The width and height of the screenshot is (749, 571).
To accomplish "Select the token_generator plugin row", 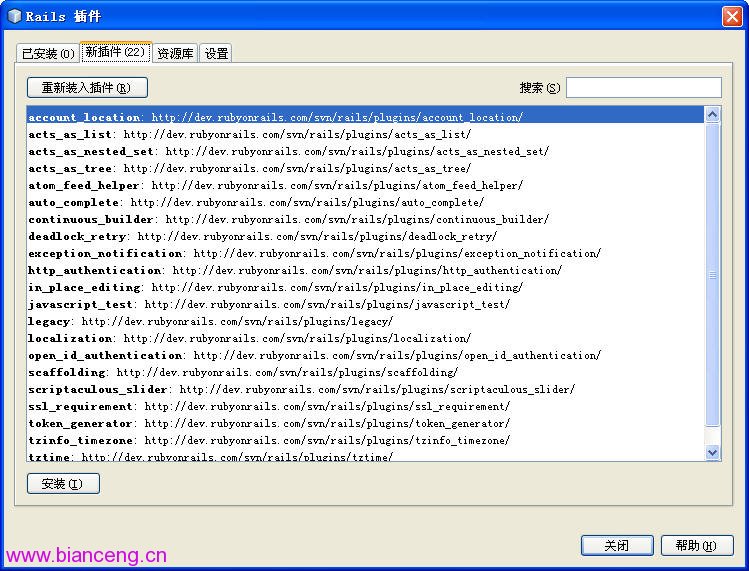I will point(365,423).
